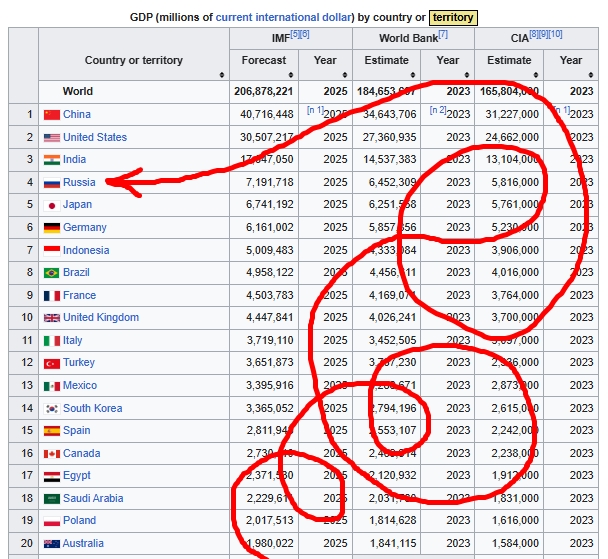Open the South Korea country link

point(93,408)
